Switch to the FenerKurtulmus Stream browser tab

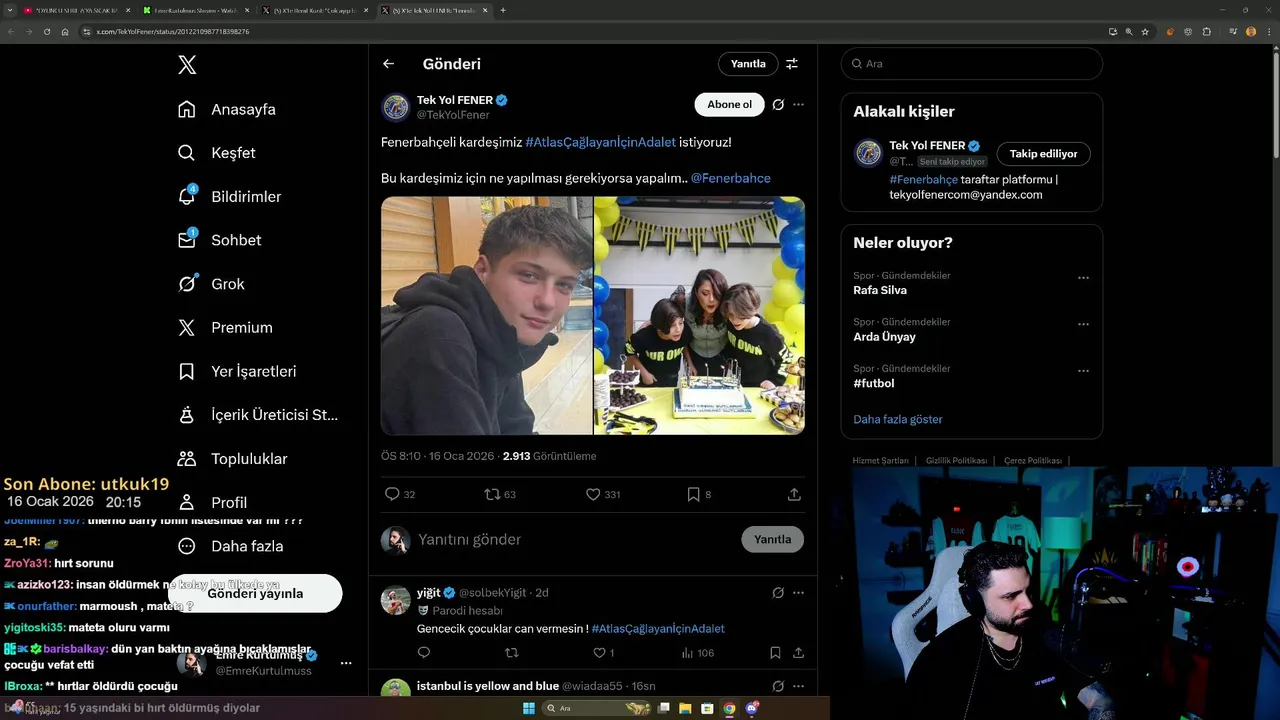tap(195, 10)
